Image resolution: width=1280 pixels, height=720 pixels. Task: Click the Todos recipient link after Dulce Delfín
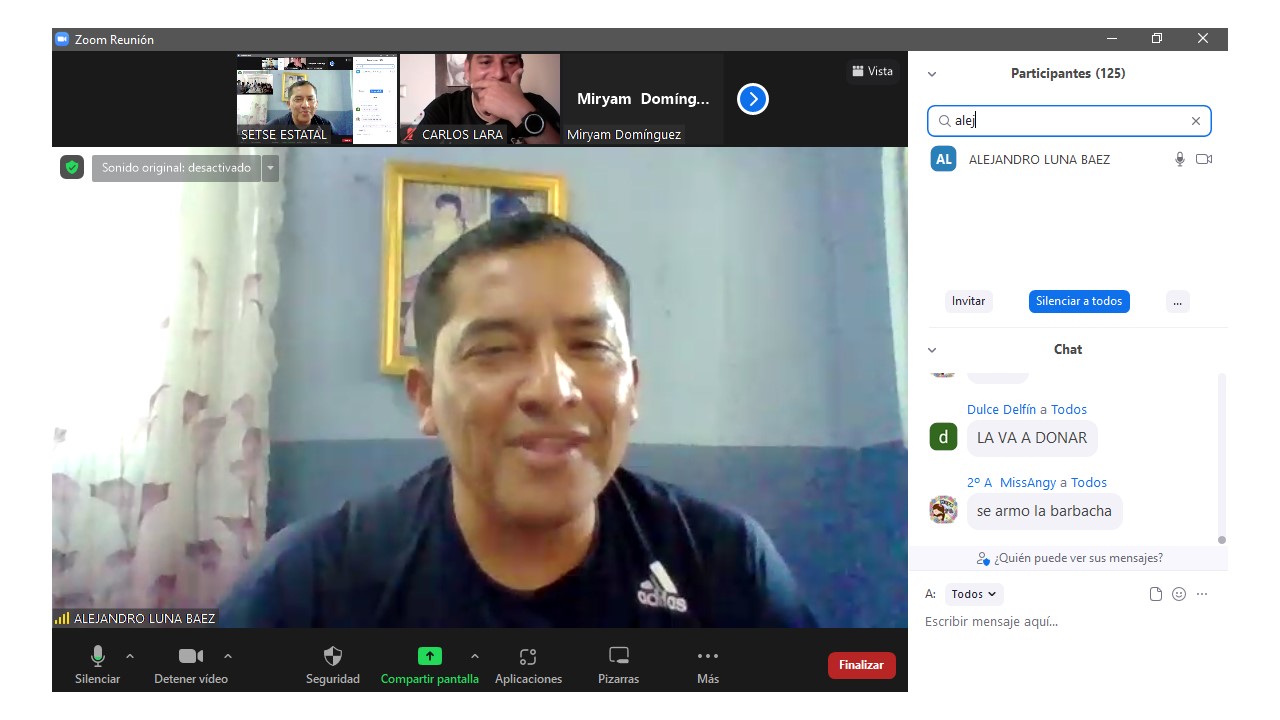(1069, 409)
